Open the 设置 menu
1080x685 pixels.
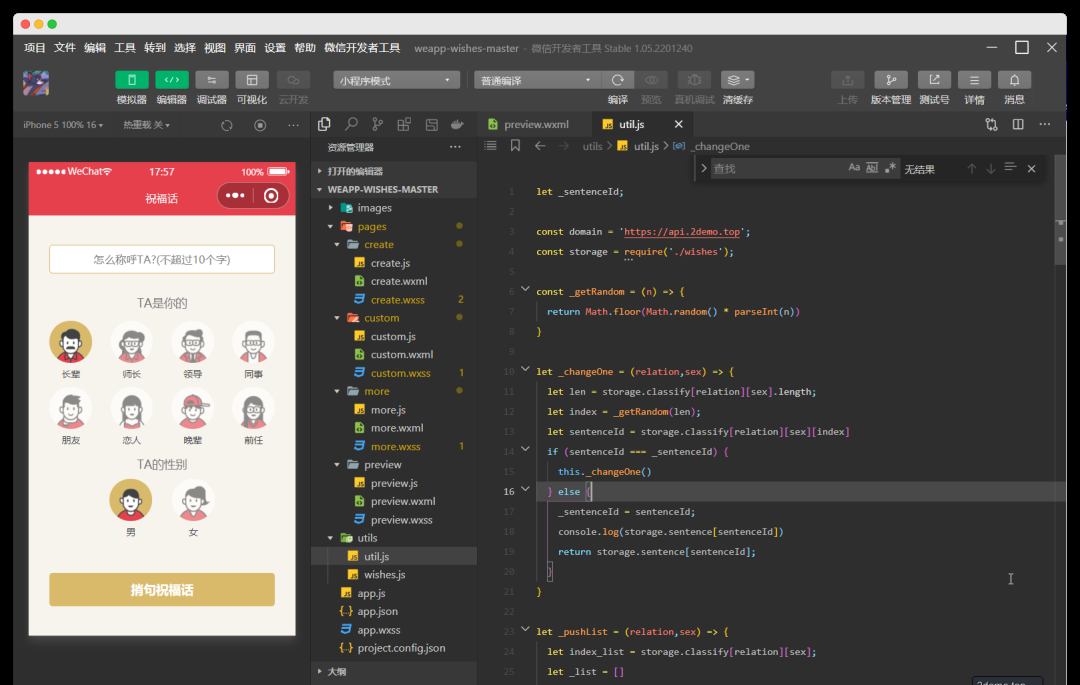(x=275, y=48)
